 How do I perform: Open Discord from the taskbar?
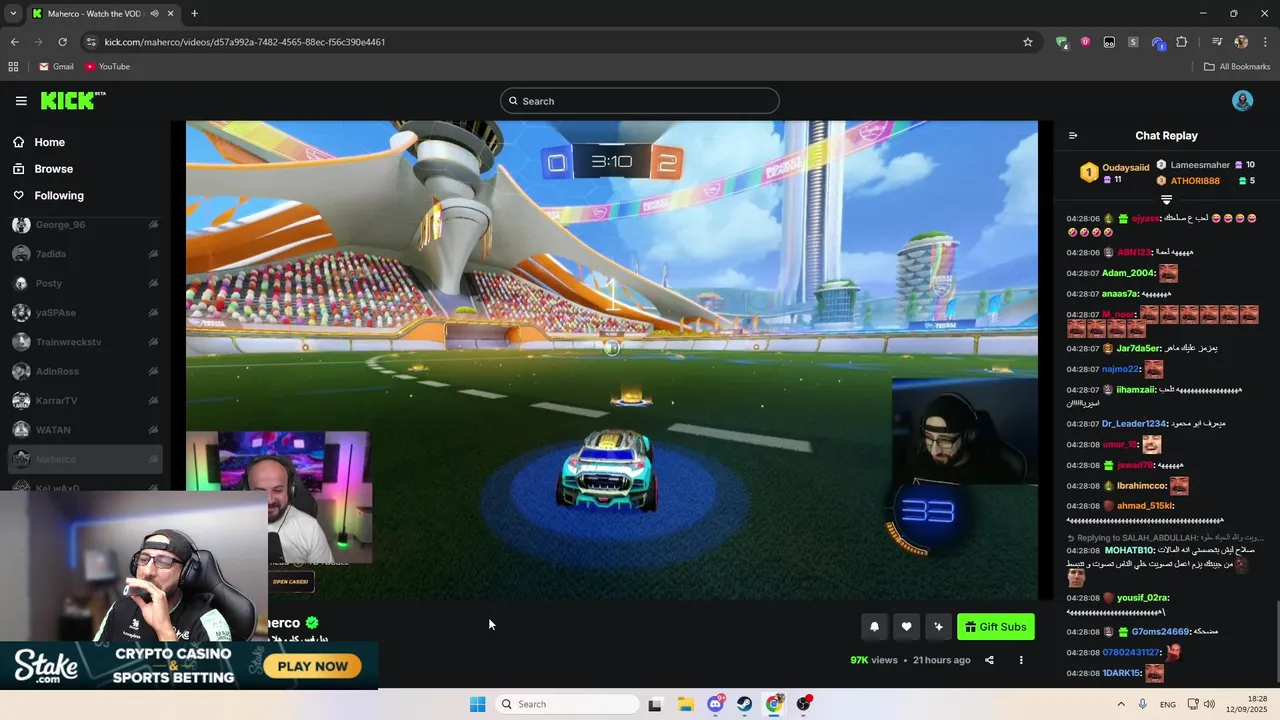coord(715,704)
